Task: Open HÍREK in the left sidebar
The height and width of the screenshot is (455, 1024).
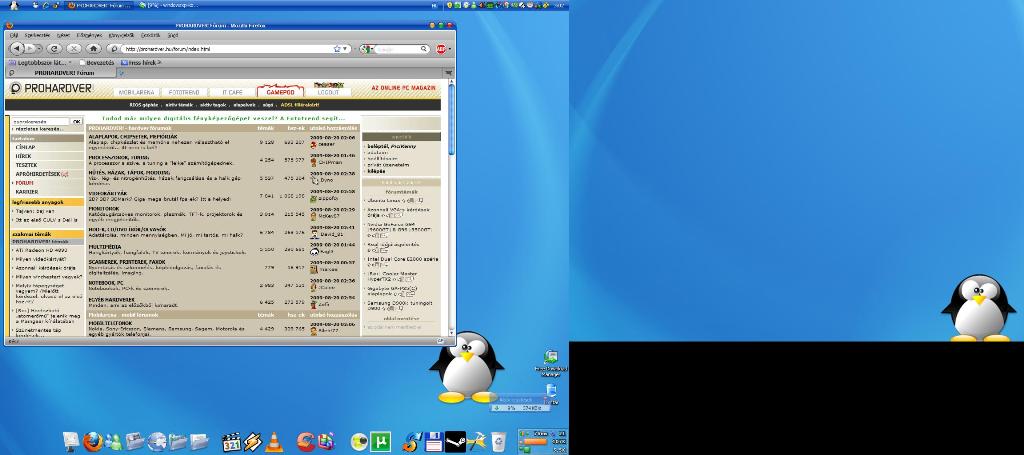Action: click(x=24, y=157)
